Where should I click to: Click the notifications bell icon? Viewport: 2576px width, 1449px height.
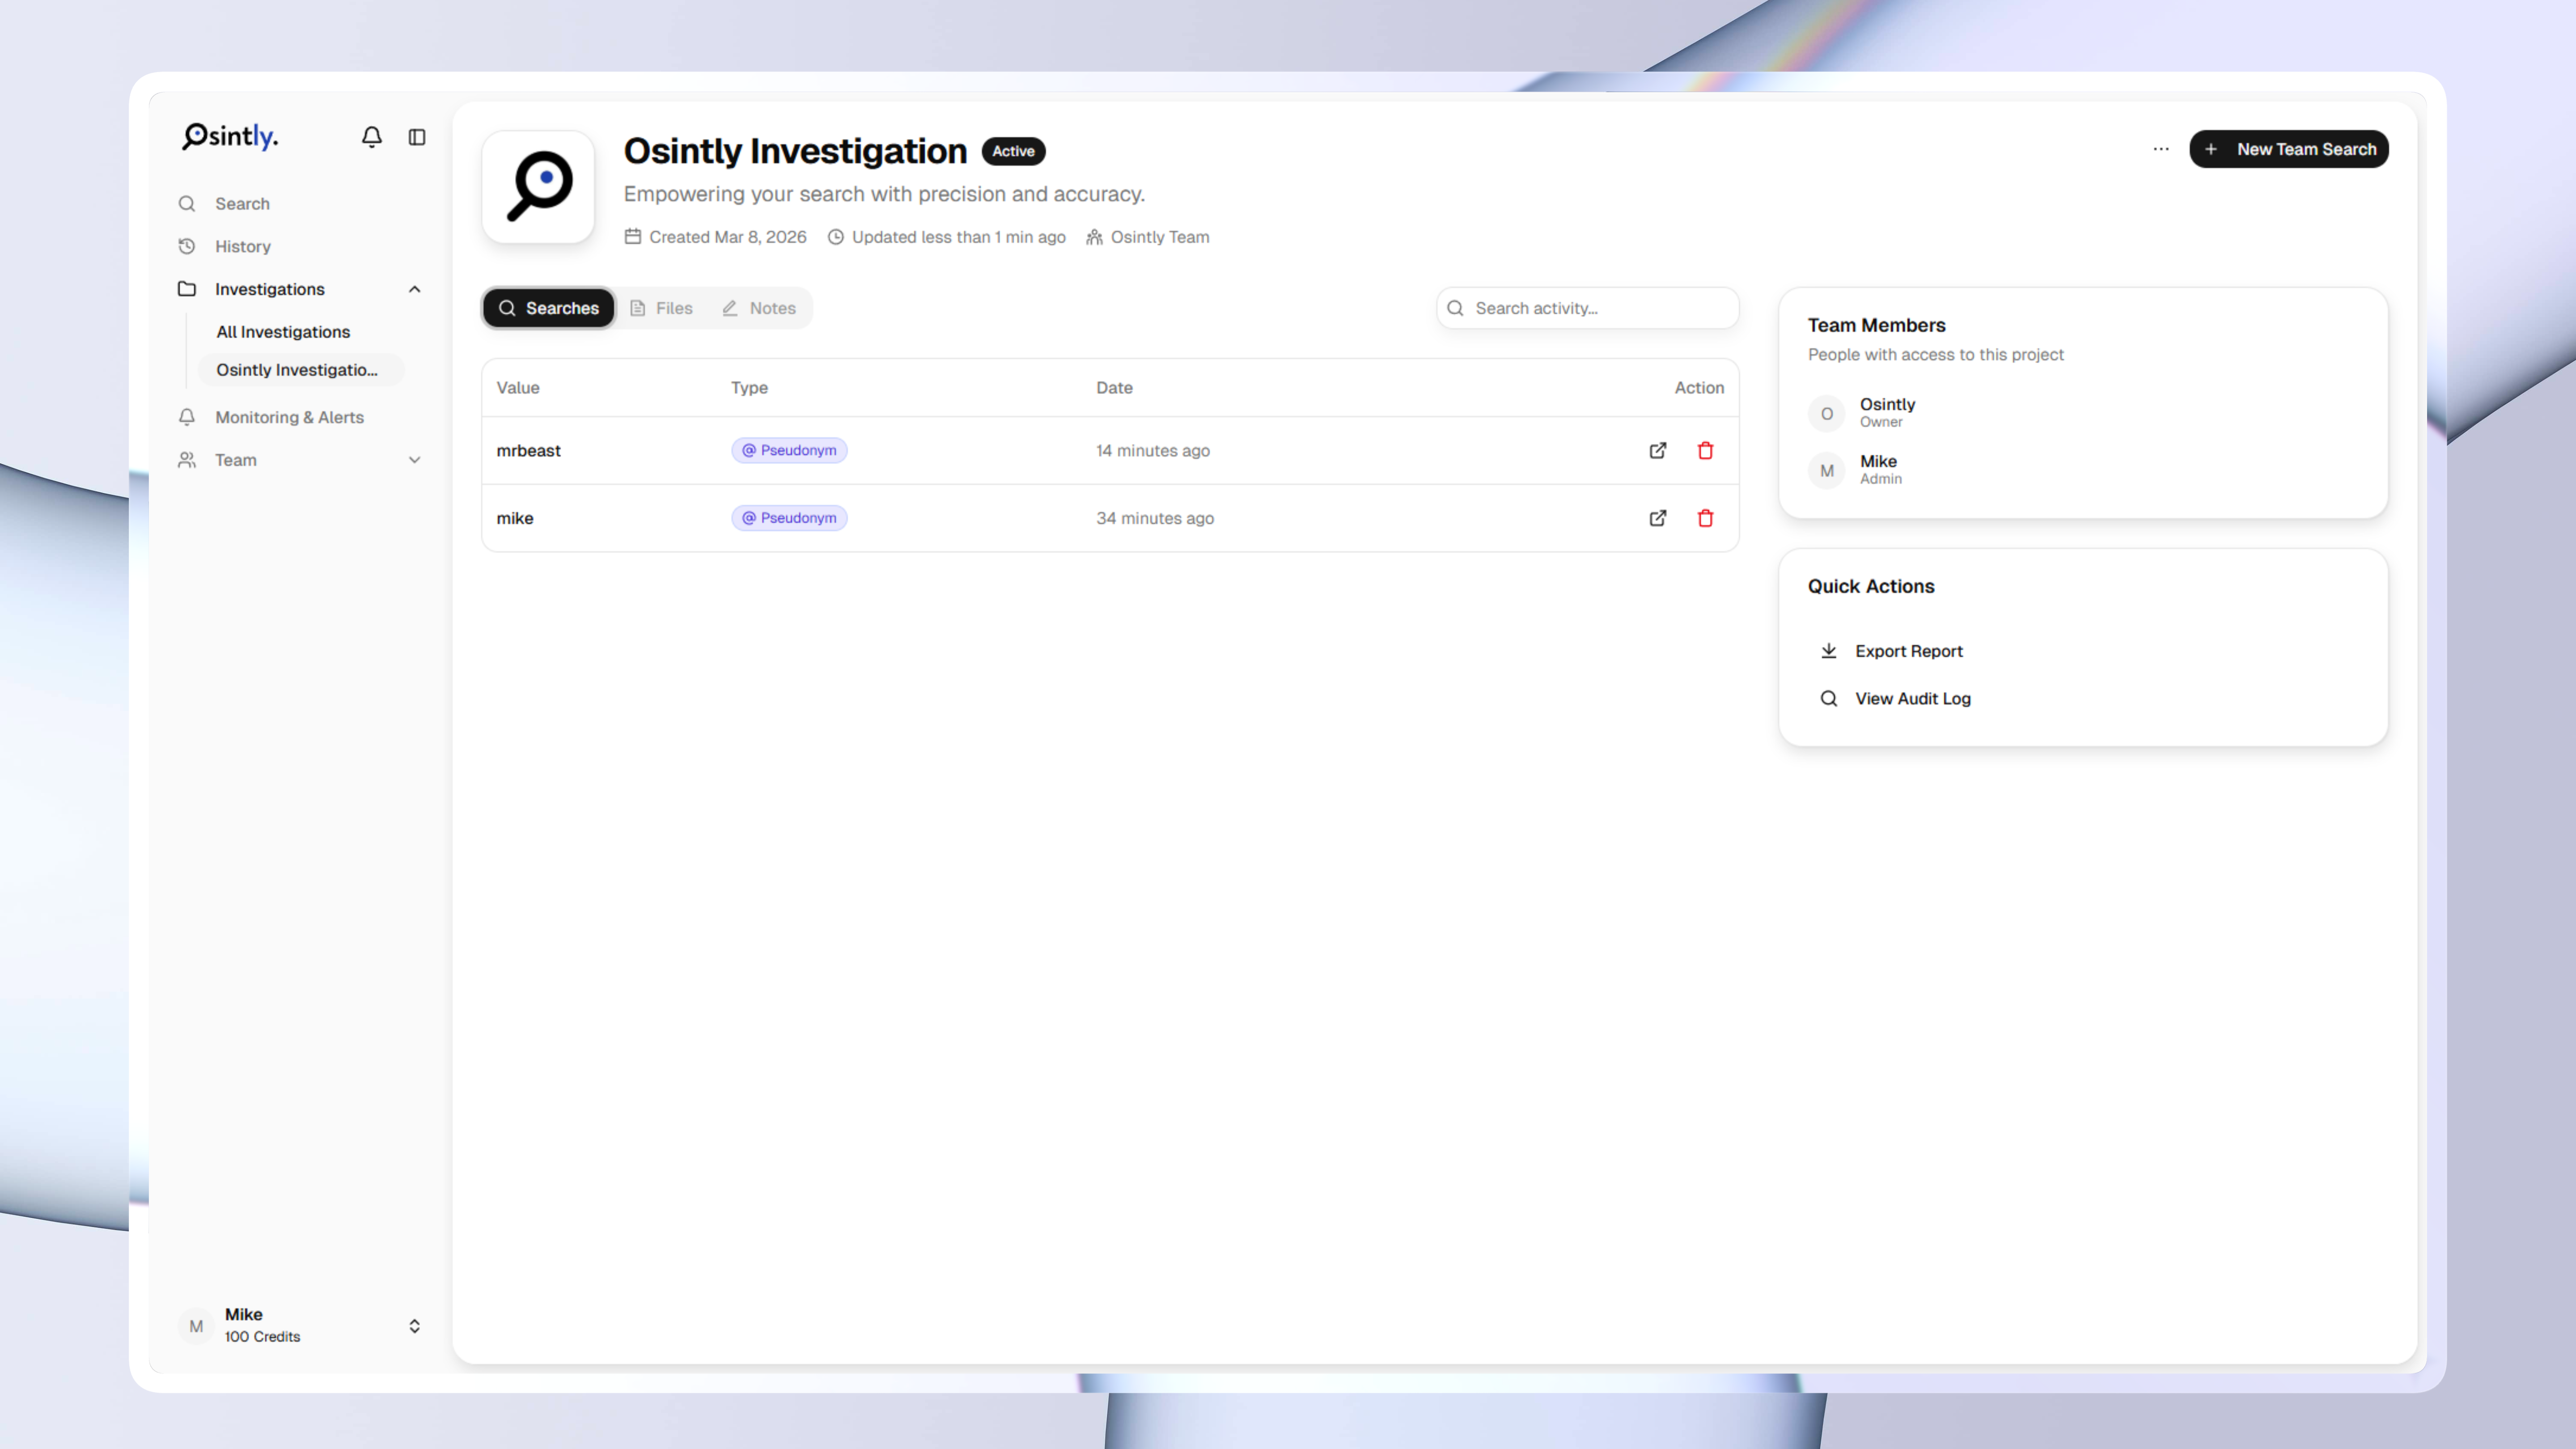point(371,137)
